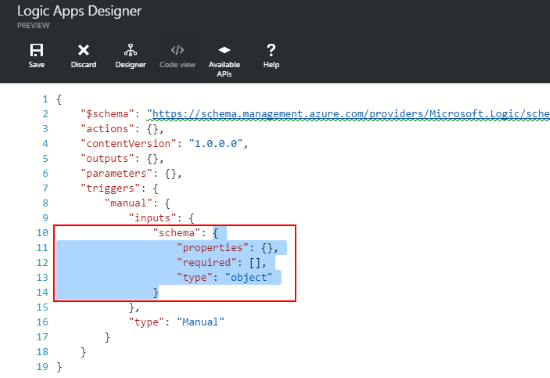
Task: Click the Discard X icon
Action: (x=83, y=50)
